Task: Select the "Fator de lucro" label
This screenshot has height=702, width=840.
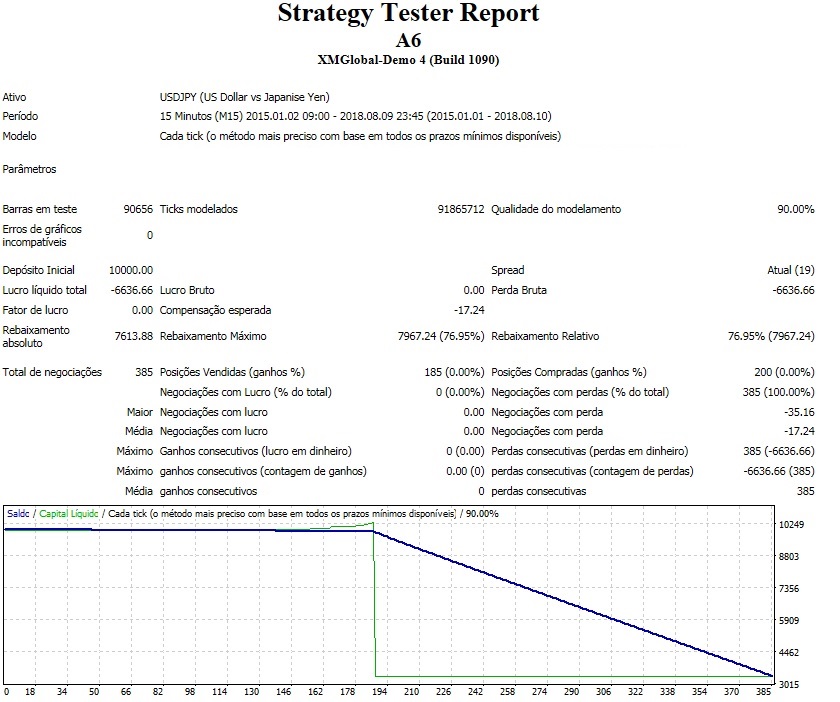Action: 35,310
